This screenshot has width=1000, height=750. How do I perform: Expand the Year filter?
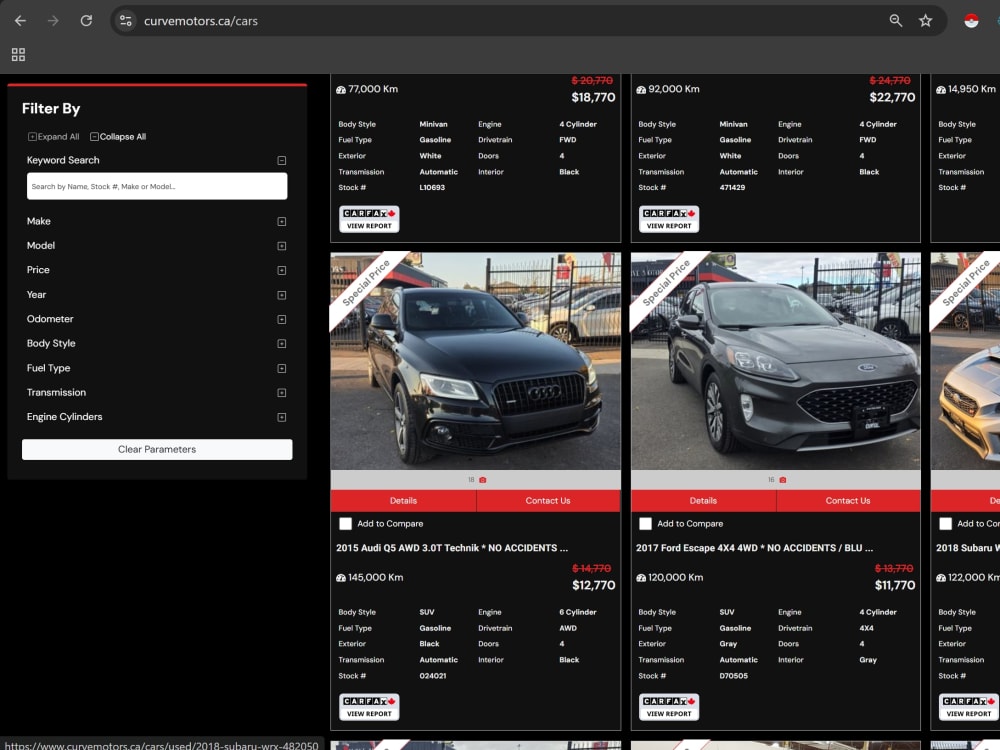pos(281,295)
